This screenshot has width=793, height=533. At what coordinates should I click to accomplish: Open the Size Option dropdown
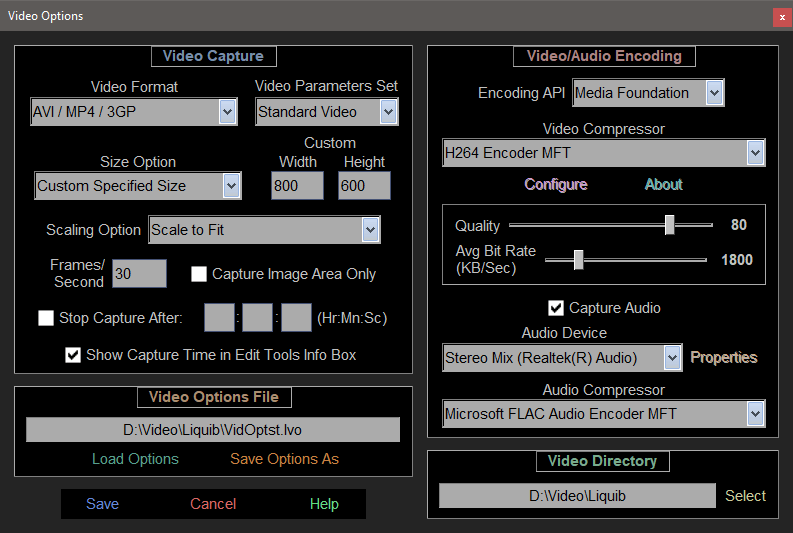(x=231, y=185)
